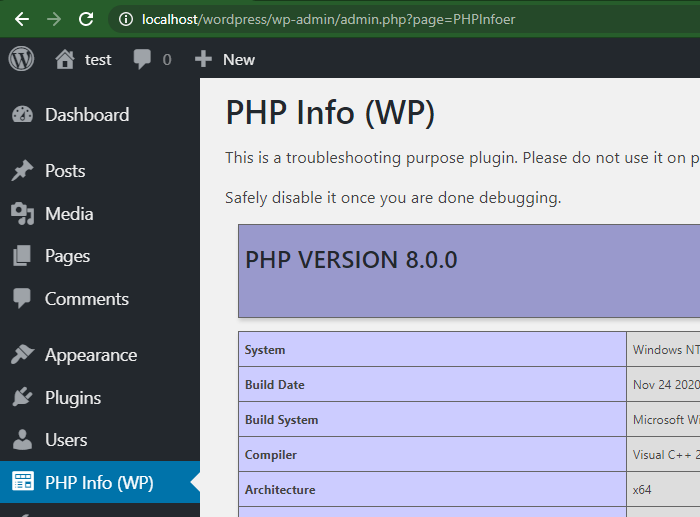Screen dimensions: 700x517
Task: Open the Dashboard menu item
Action: [x=87, y=115]
